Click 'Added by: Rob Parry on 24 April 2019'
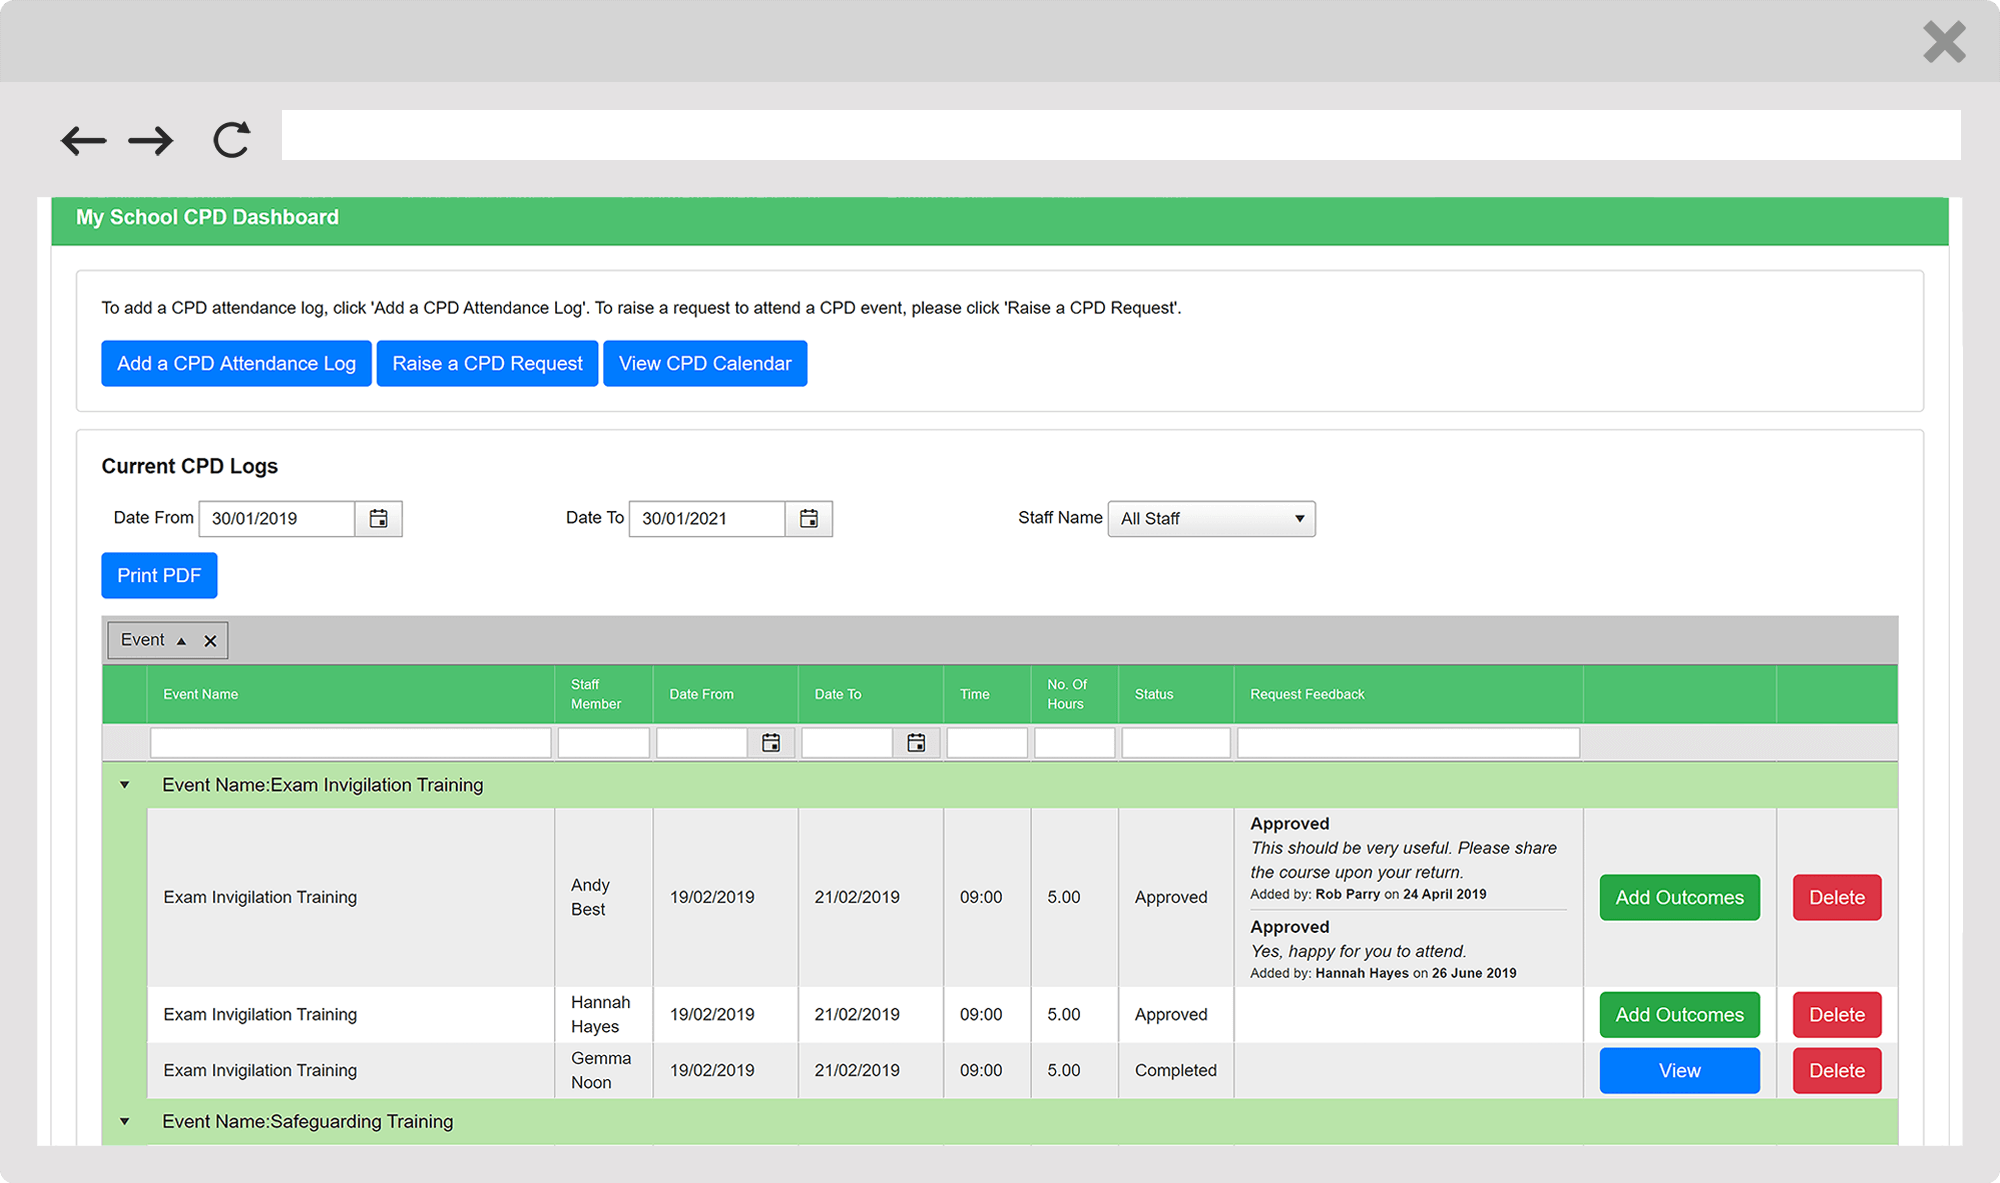 click(1368, 895)
